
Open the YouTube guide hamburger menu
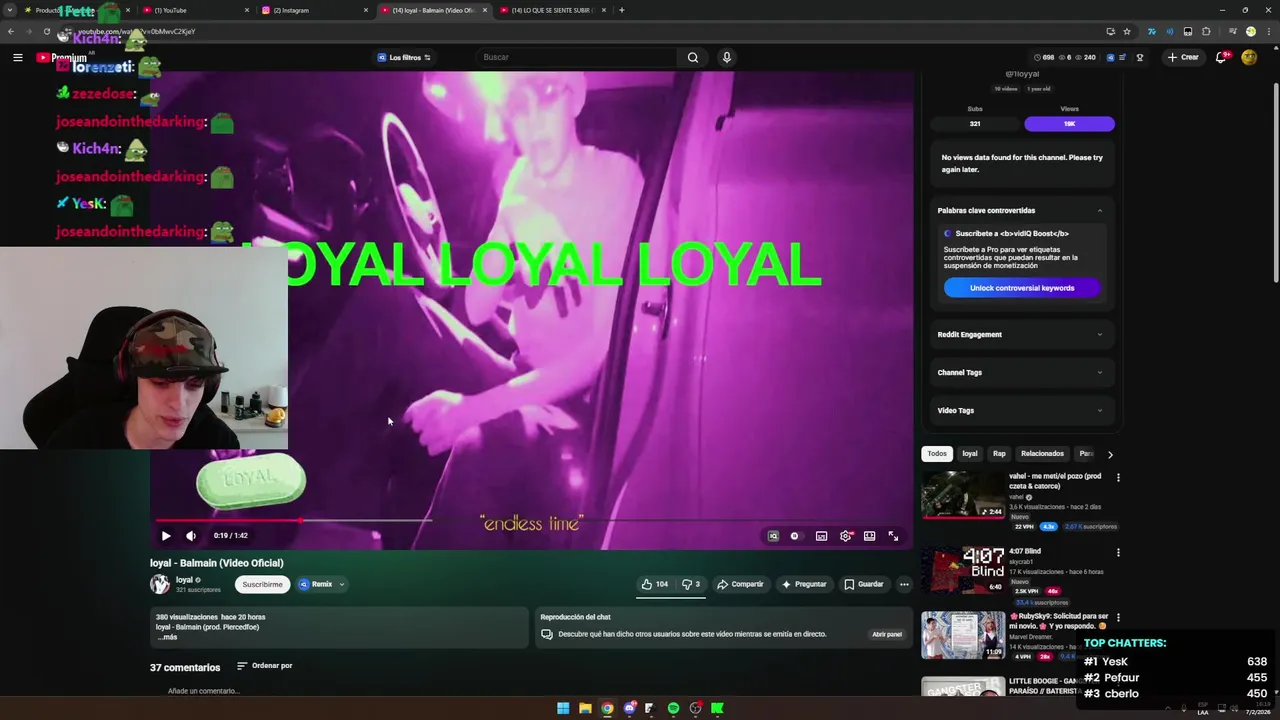click(17, 57)
